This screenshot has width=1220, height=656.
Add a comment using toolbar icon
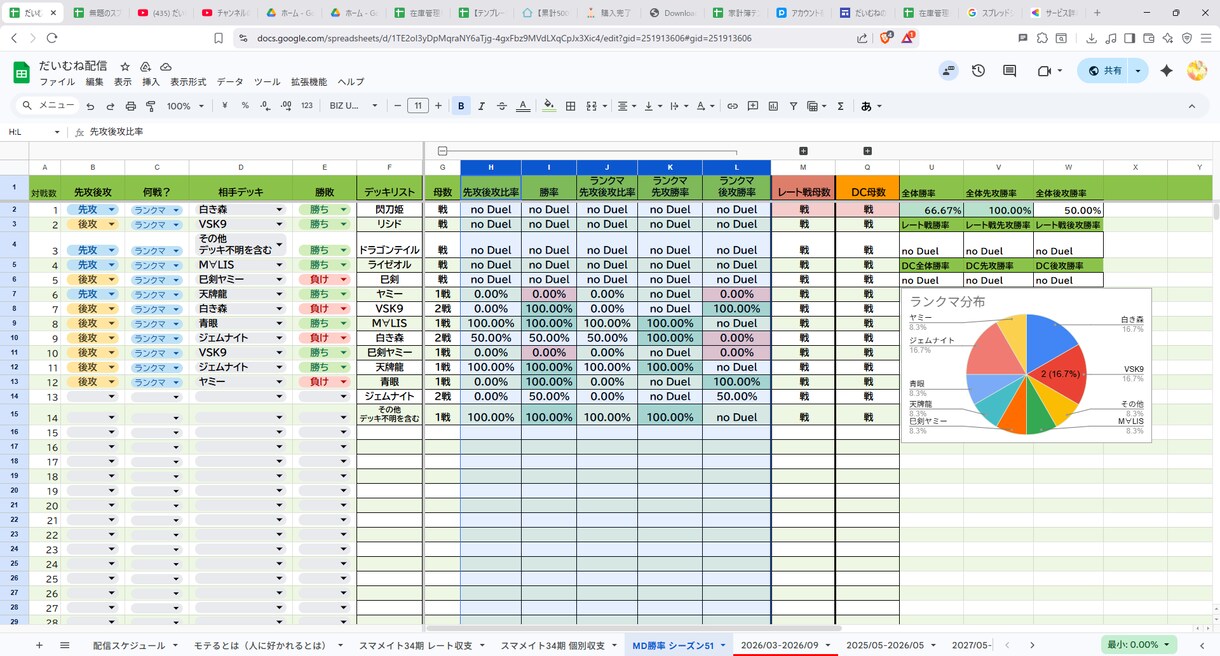tap(753, 106)
